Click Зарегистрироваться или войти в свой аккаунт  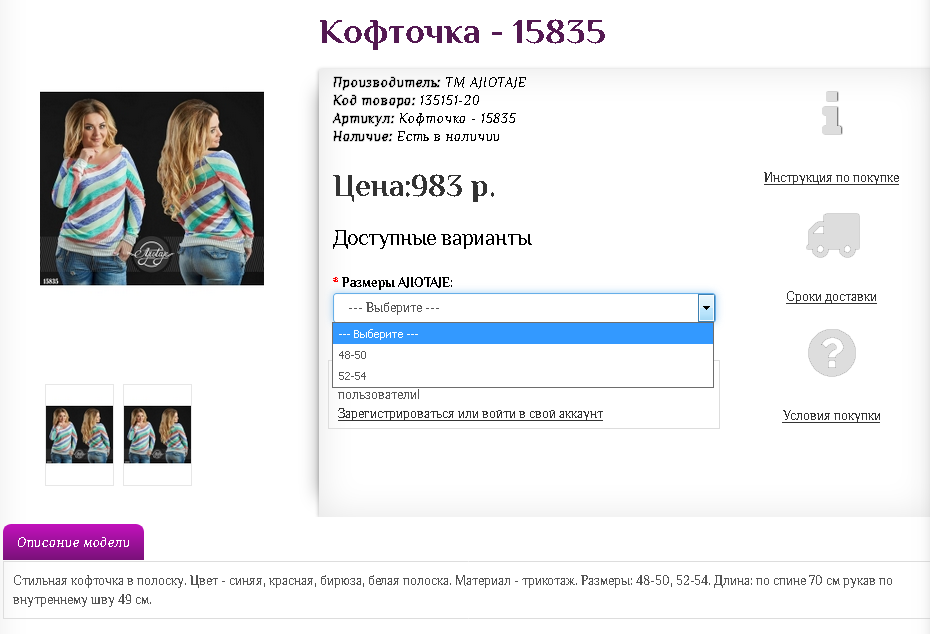(470, 414)
